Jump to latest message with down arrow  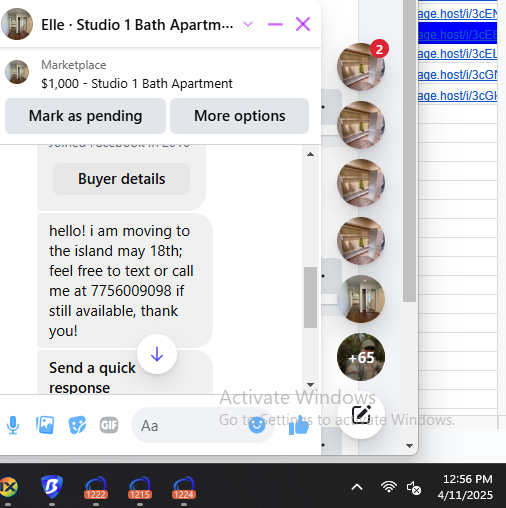(157, 354)
